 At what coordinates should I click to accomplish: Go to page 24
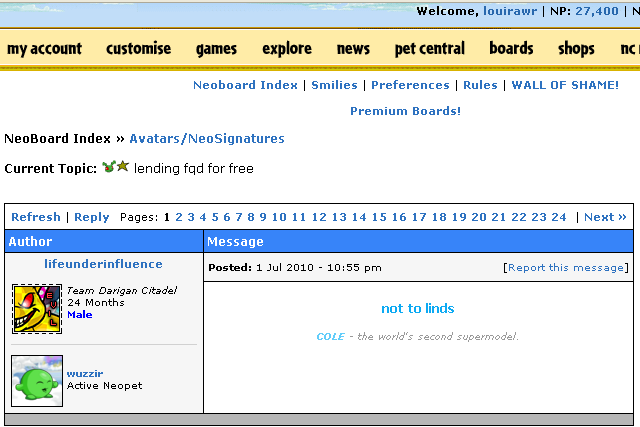(x=559, y=217)
